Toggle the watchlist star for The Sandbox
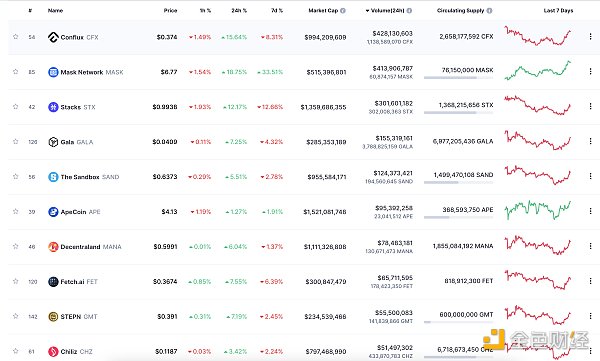Image resolution: width=600 pixels, height=361 pixels. [x=15, y=176]
